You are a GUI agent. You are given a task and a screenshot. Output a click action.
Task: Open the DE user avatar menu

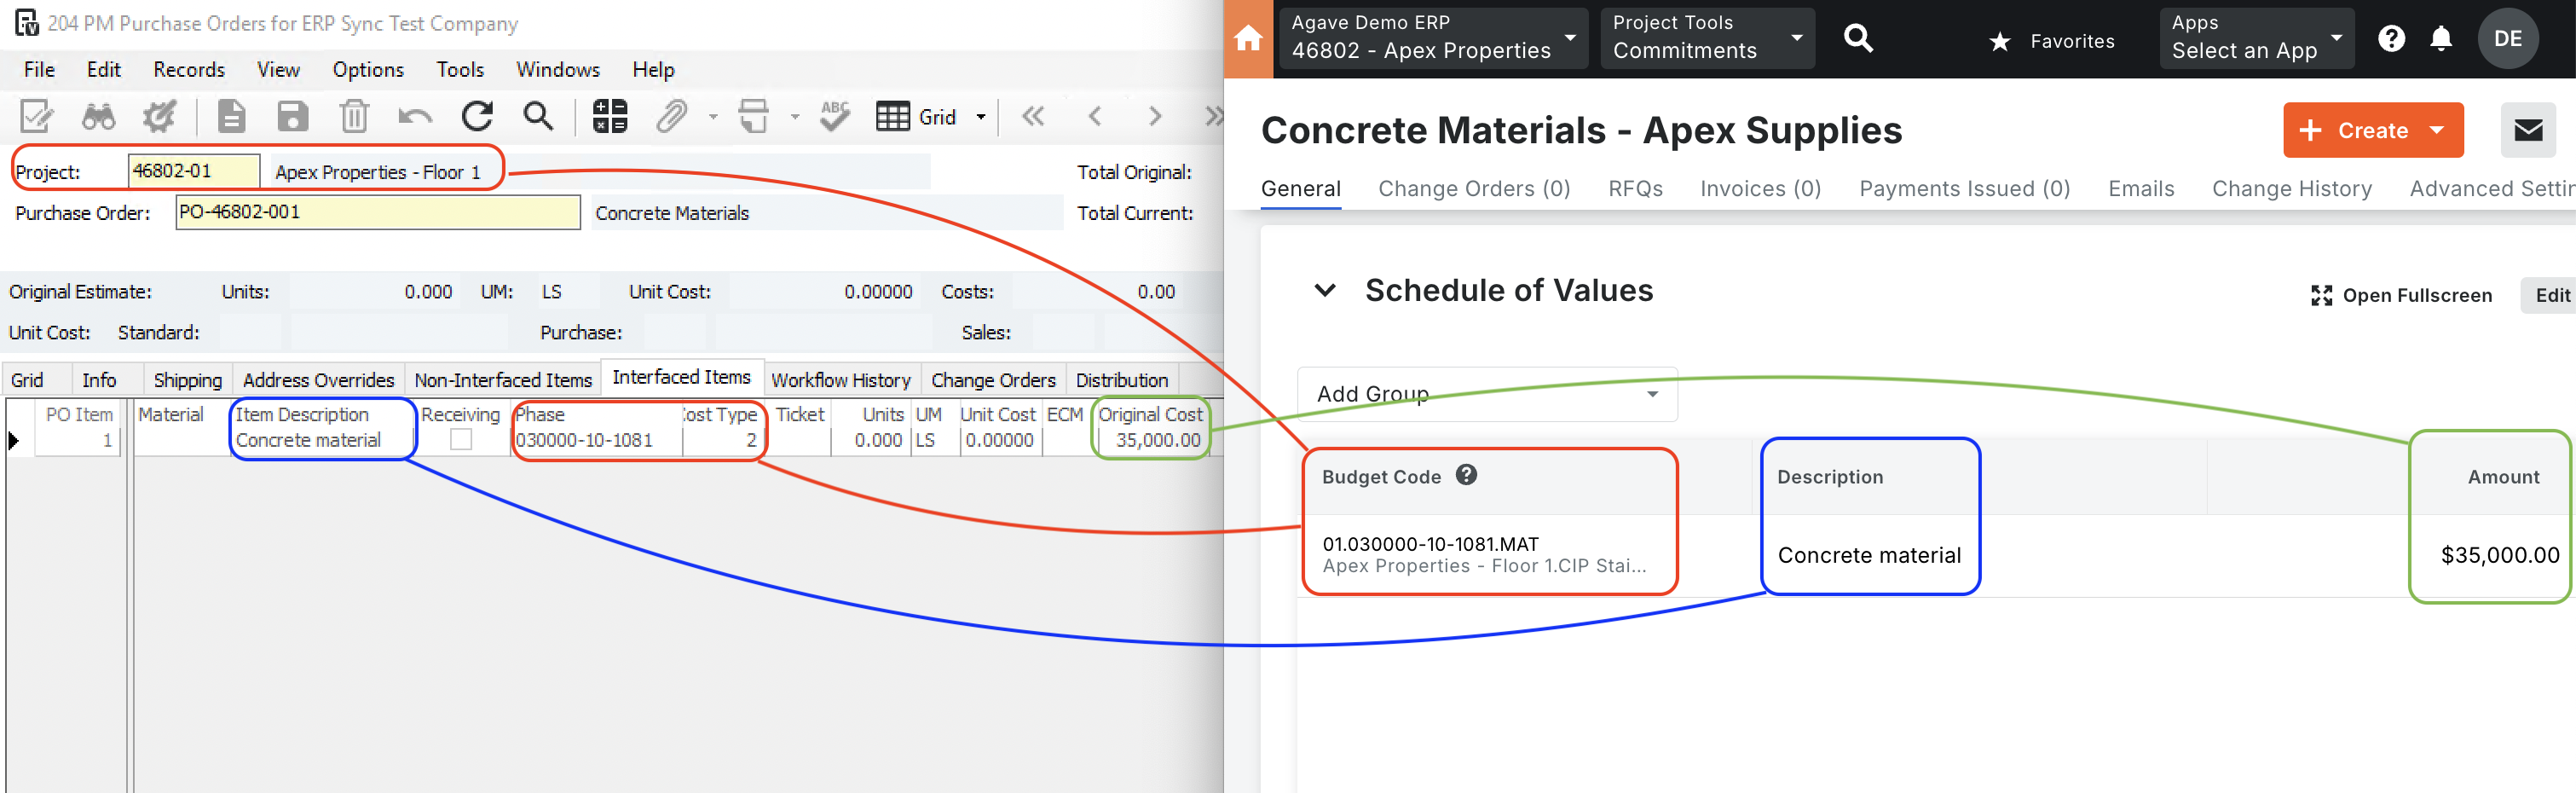click(x=2507, y=39)
